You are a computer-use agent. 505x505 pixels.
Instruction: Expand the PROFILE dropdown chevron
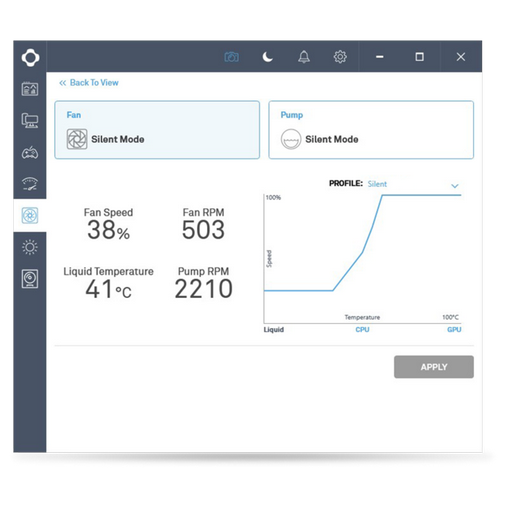click(455, 186)
